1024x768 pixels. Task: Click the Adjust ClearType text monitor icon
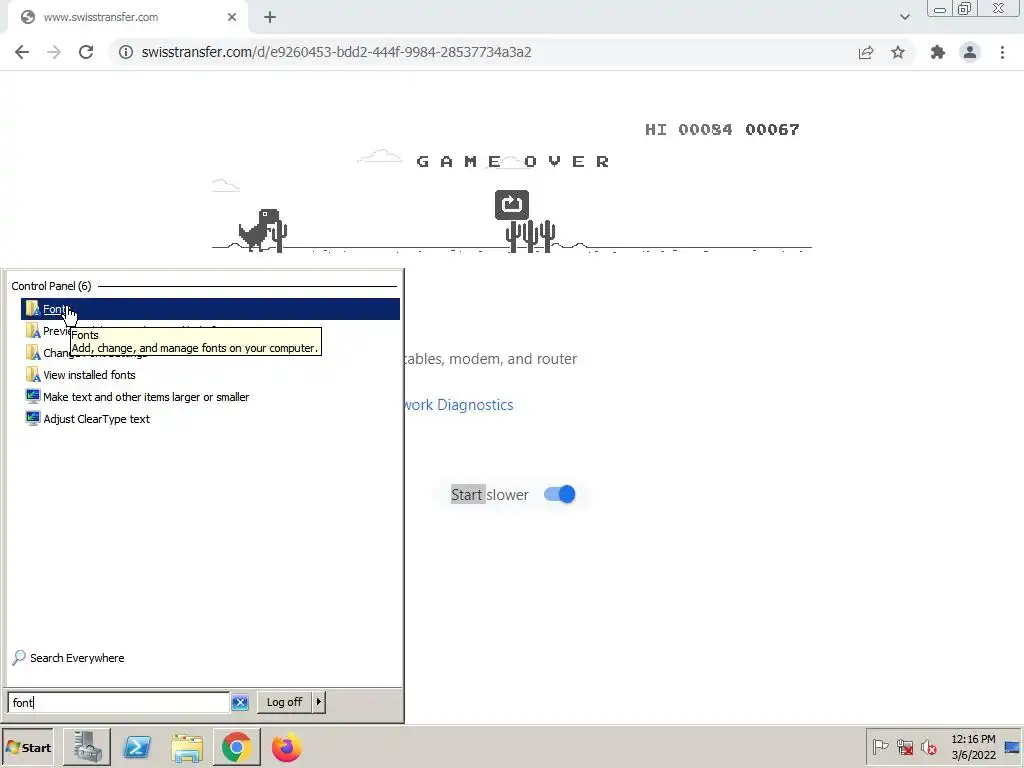[33, 418]
